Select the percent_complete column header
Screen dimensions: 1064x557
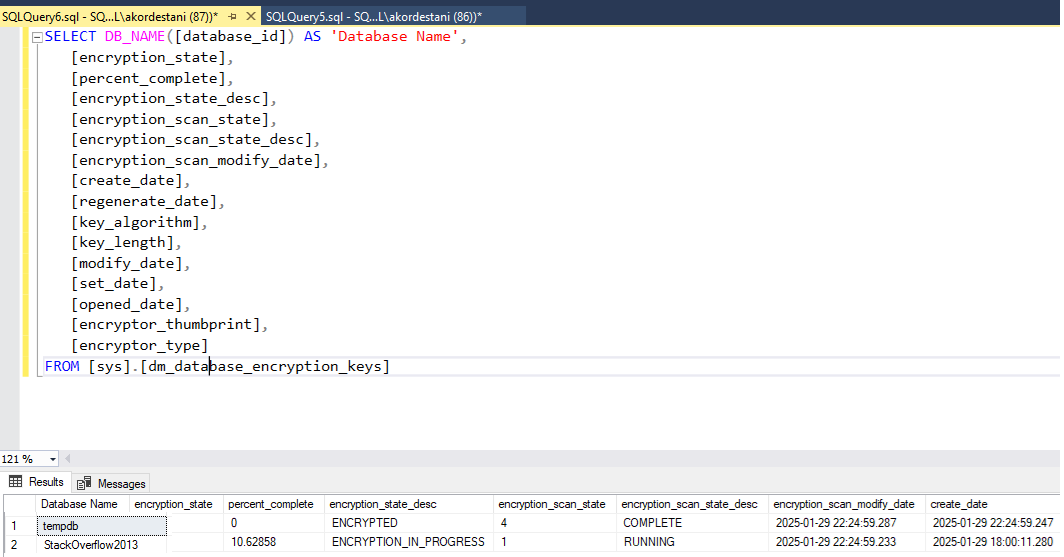click(x=271, y=504)
